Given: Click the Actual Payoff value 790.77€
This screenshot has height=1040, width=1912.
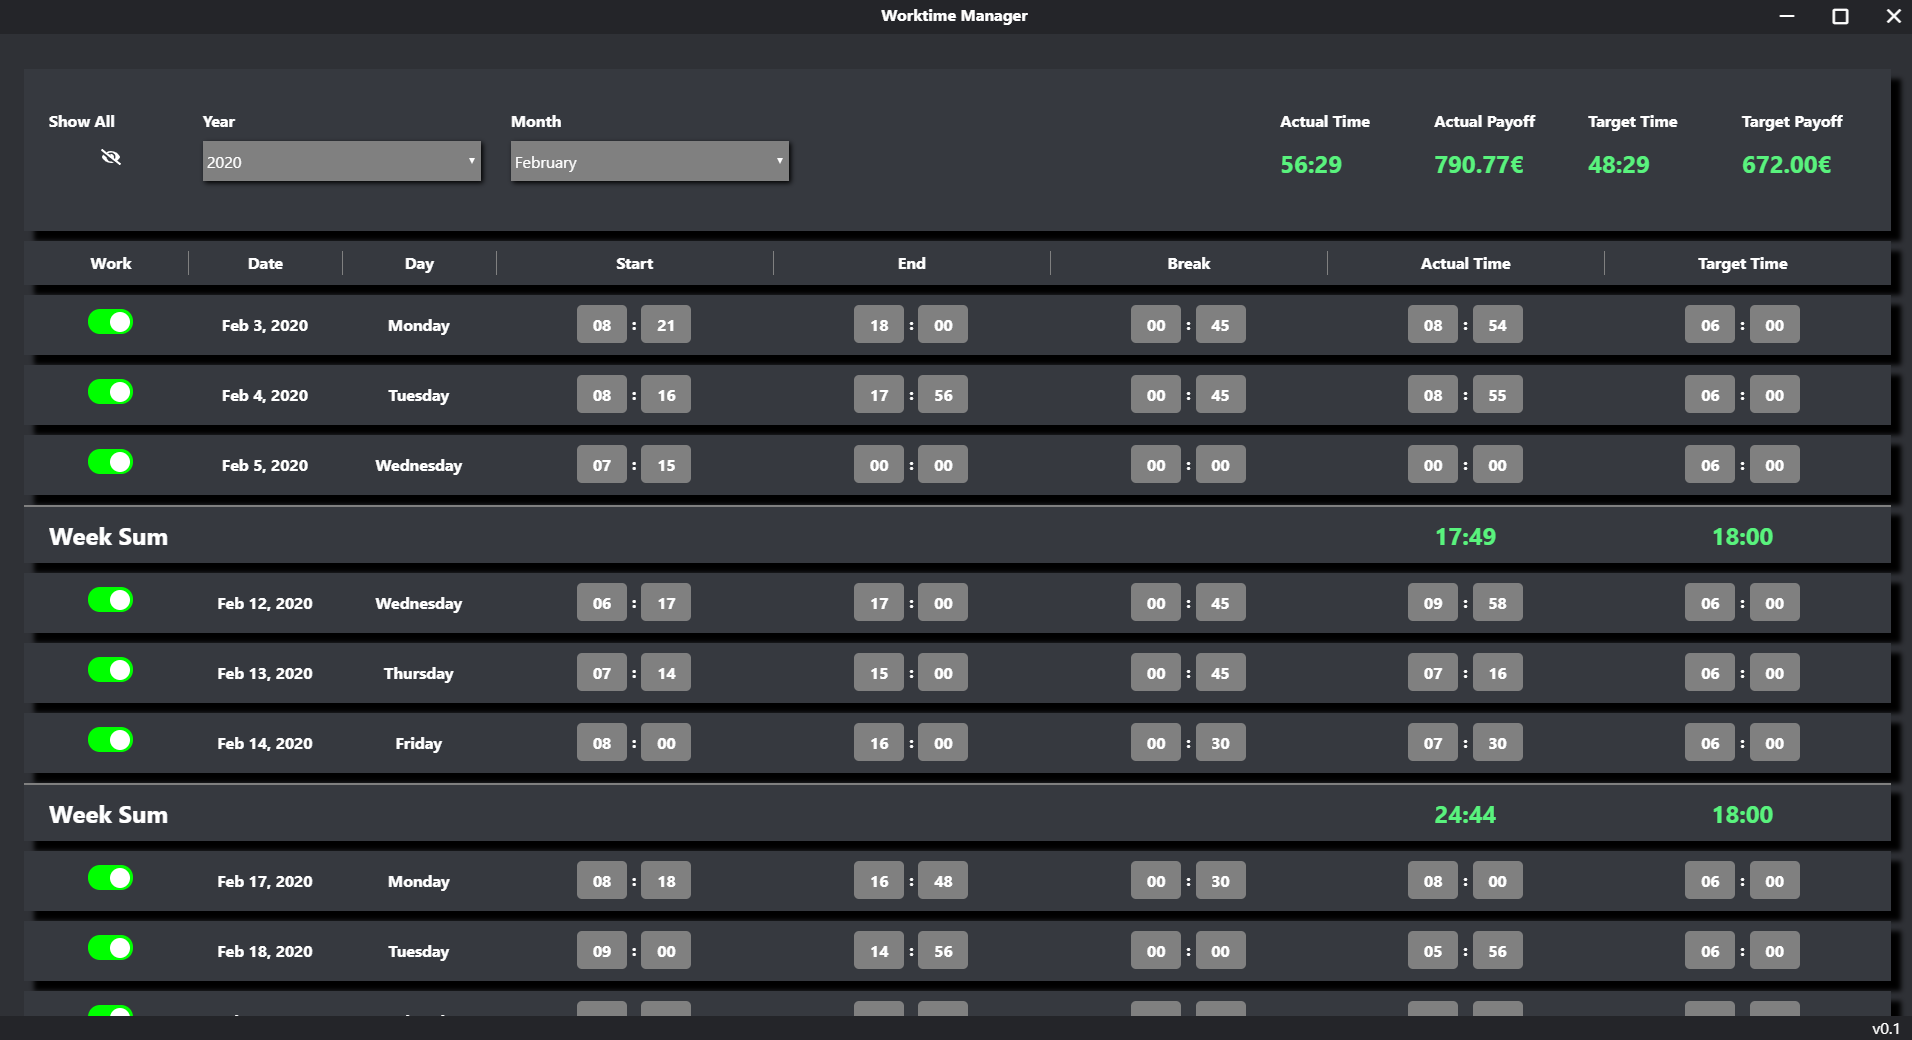Looking at the screenshot, I should pos(1478,165).
